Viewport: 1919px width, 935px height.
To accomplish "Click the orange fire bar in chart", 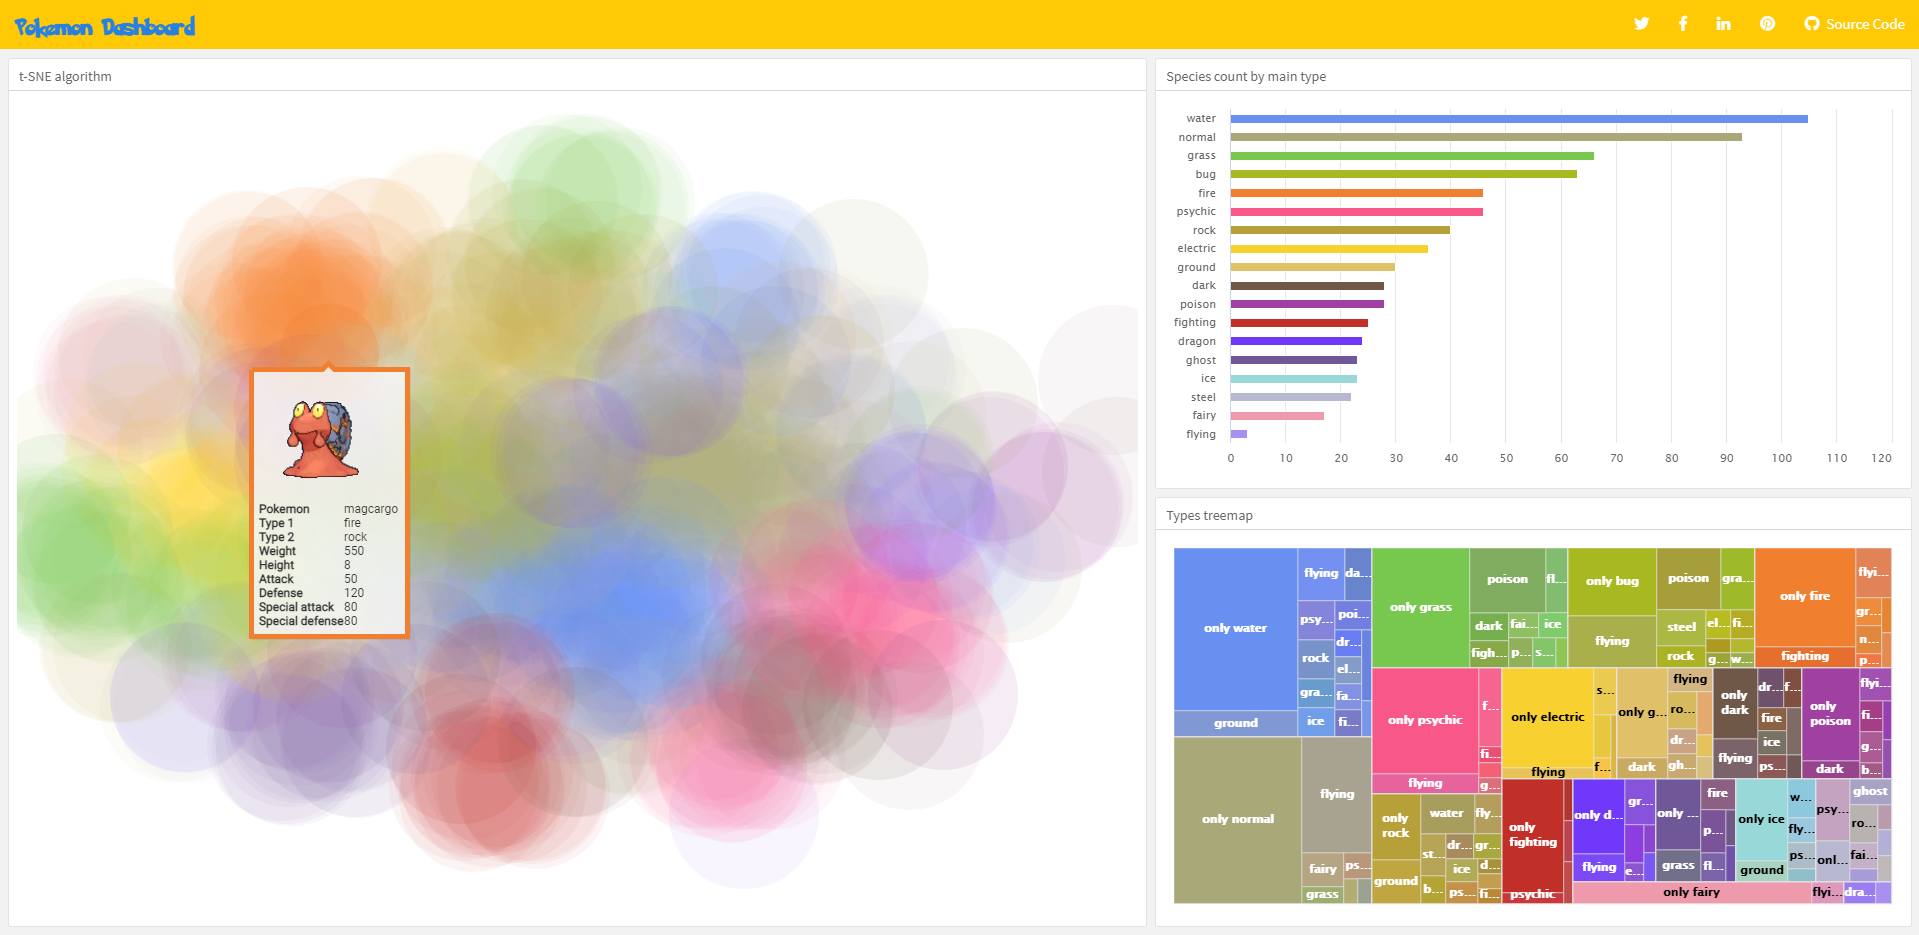I will (1356, 193).
